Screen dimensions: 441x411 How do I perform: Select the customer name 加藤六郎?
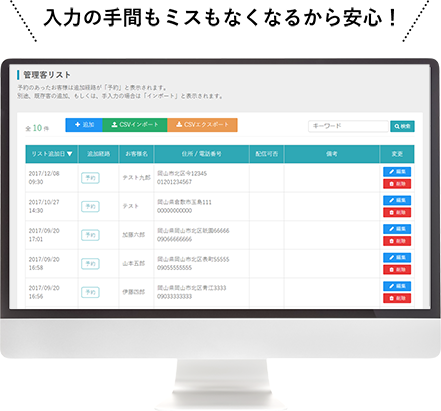tap(133, 235)
